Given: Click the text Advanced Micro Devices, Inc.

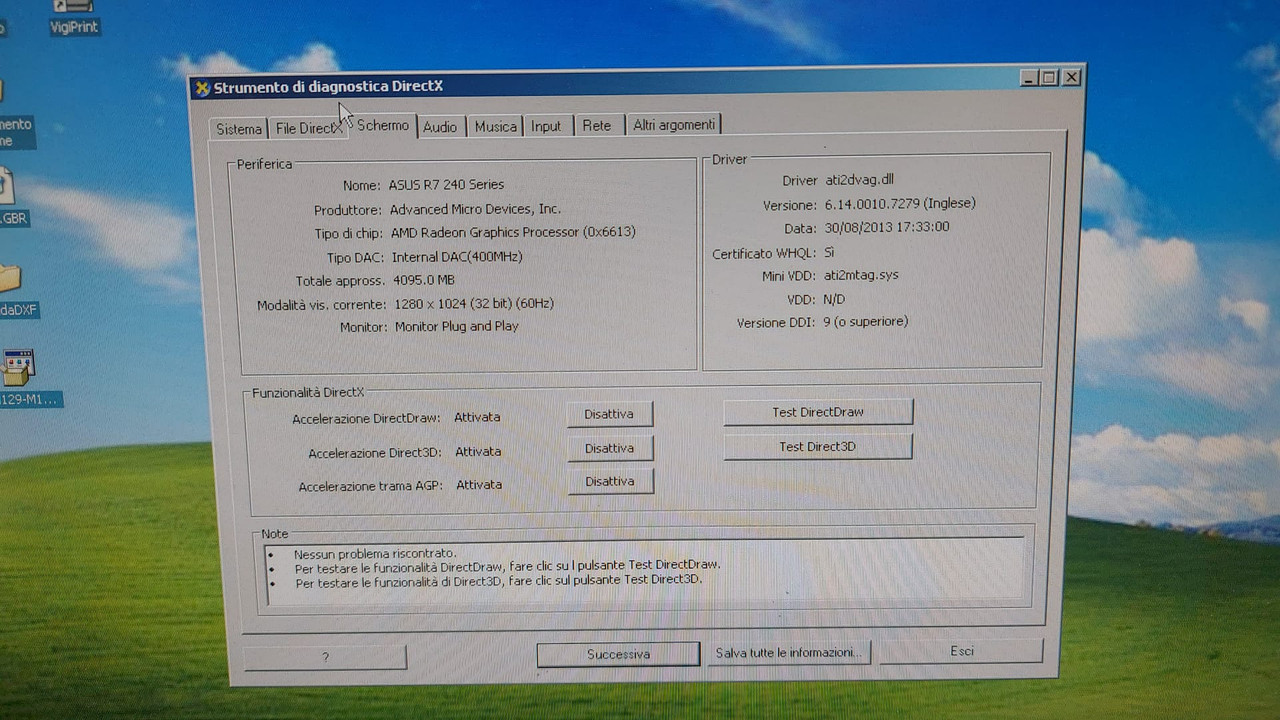Looking at the screenshot, I should pyautogui.click(x=475, y=209).
